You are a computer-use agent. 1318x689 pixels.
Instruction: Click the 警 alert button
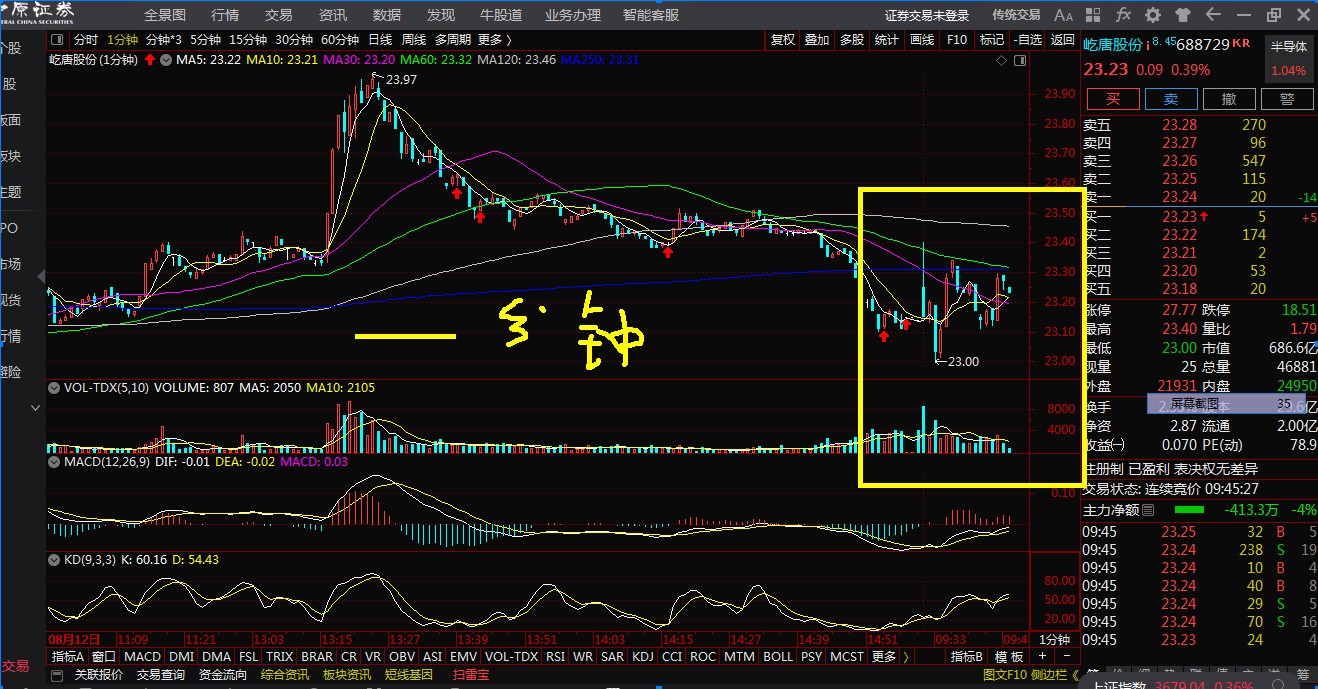pyautogui.click(x=1287, y=99)
